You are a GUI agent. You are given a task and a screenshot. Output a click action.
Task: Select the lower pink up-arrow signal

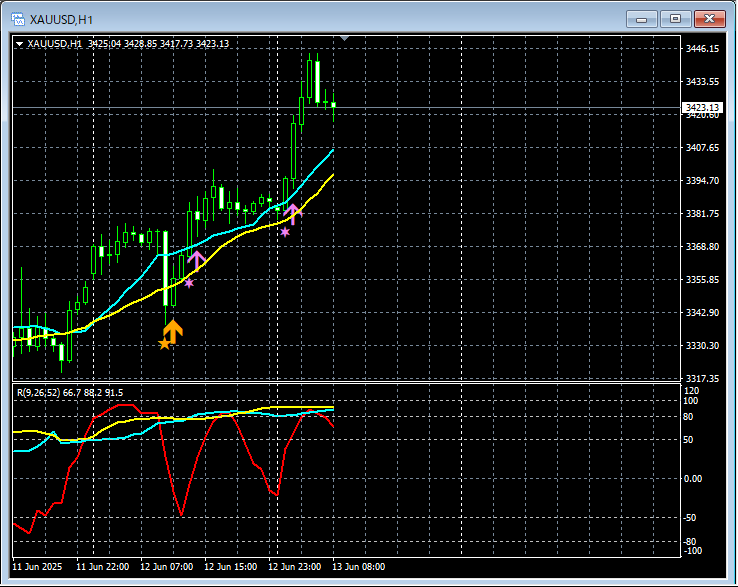197,260
